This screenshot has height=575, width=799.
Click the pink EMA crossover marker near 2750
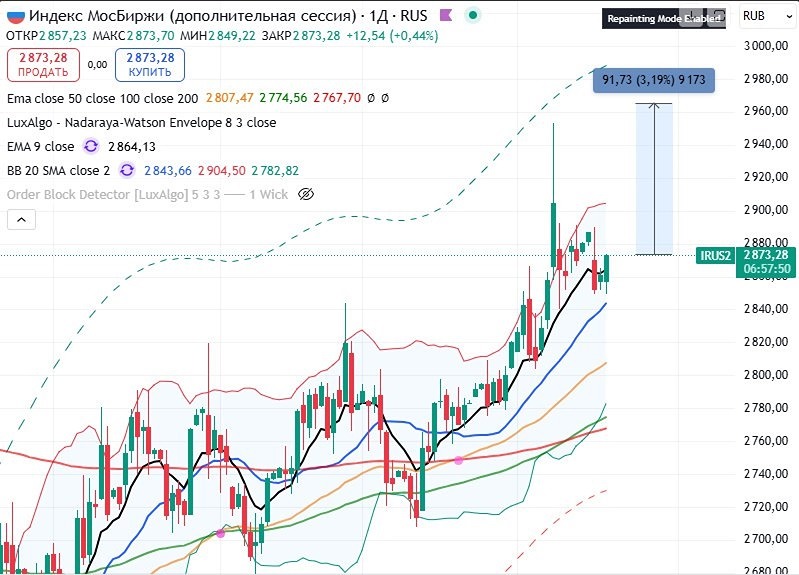pos(459,460)
